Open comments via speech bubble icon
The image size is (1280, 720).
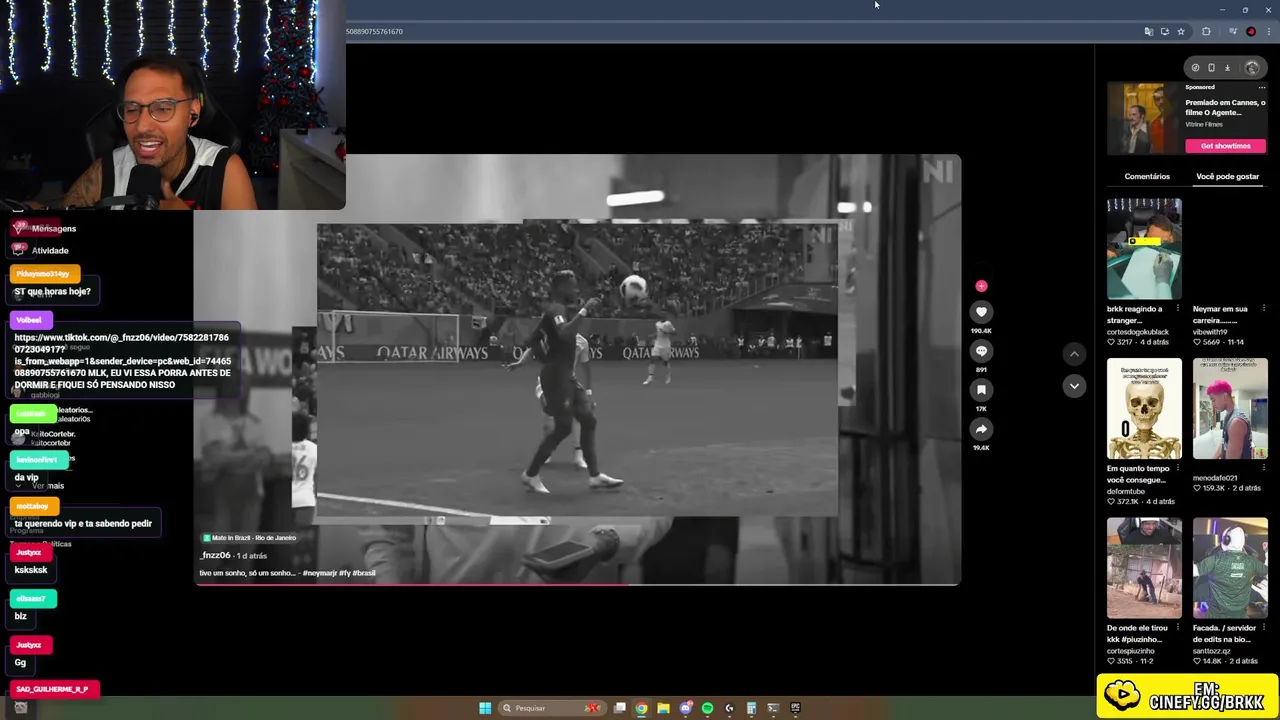(x=981, y=351)
